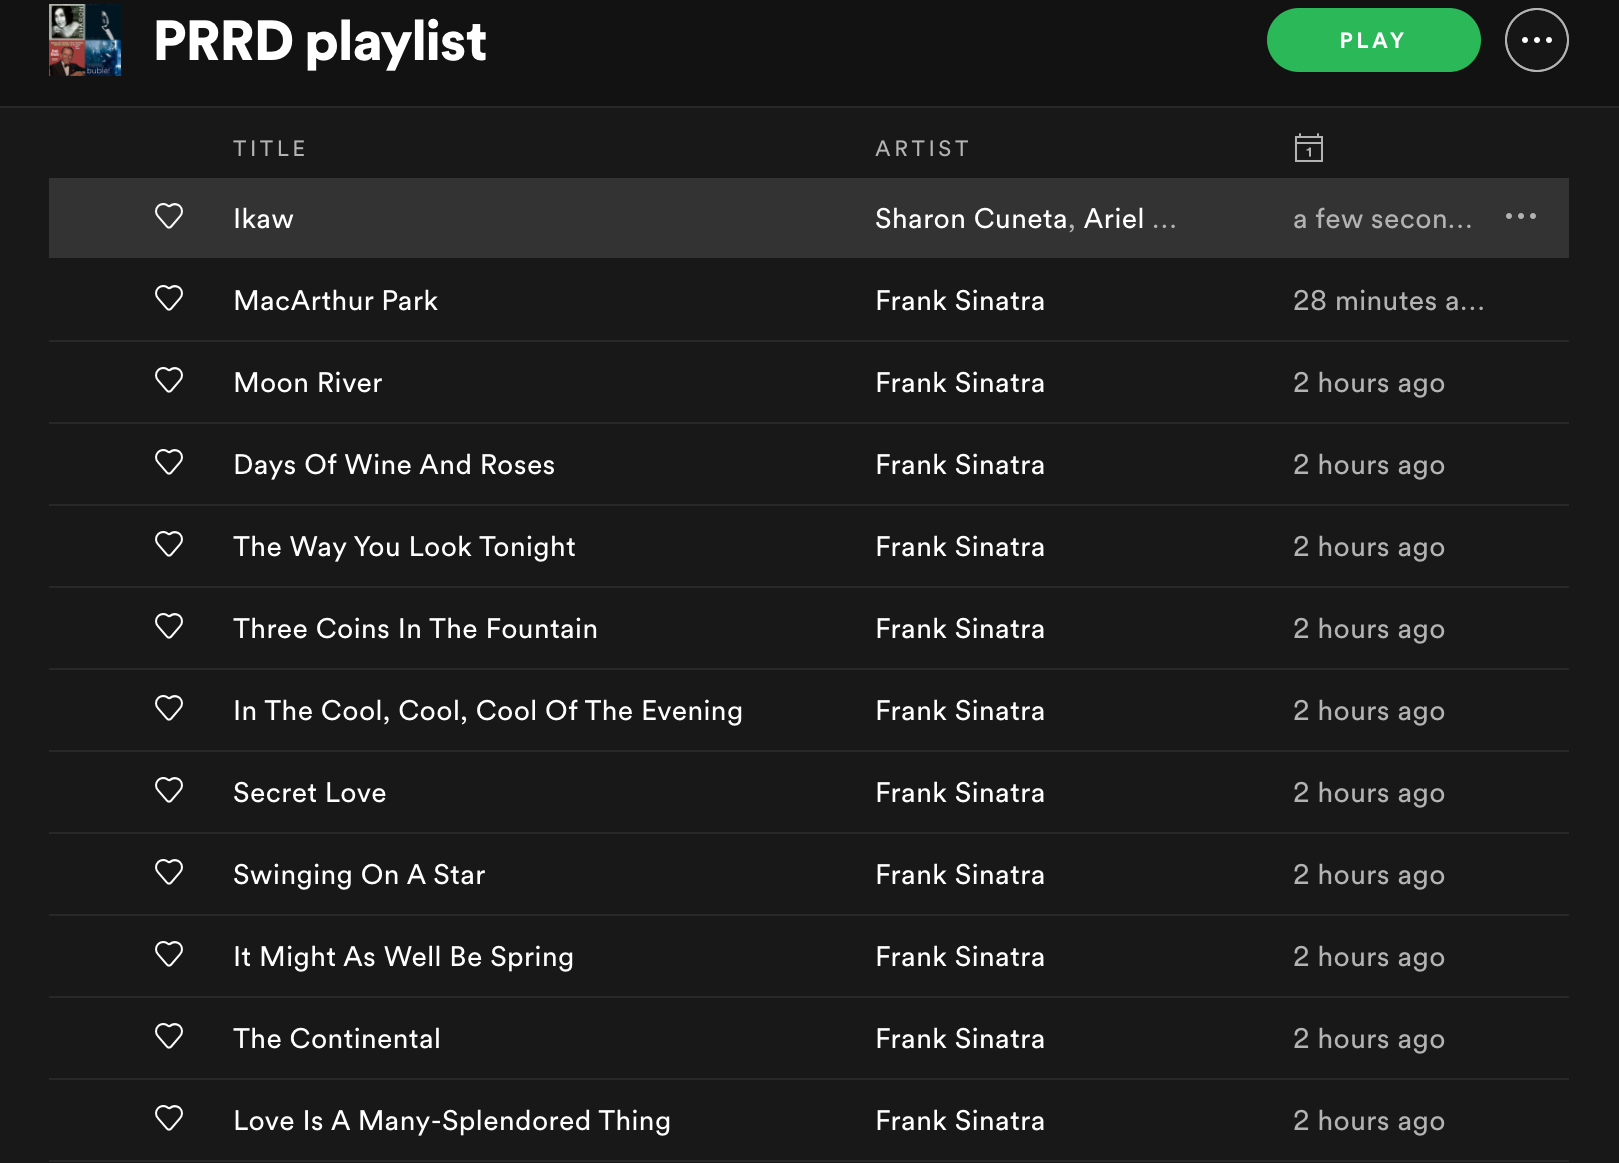Sort by date added calendar icon
This screenshot has height=1163, width=1619.
tap(1308, 148)
